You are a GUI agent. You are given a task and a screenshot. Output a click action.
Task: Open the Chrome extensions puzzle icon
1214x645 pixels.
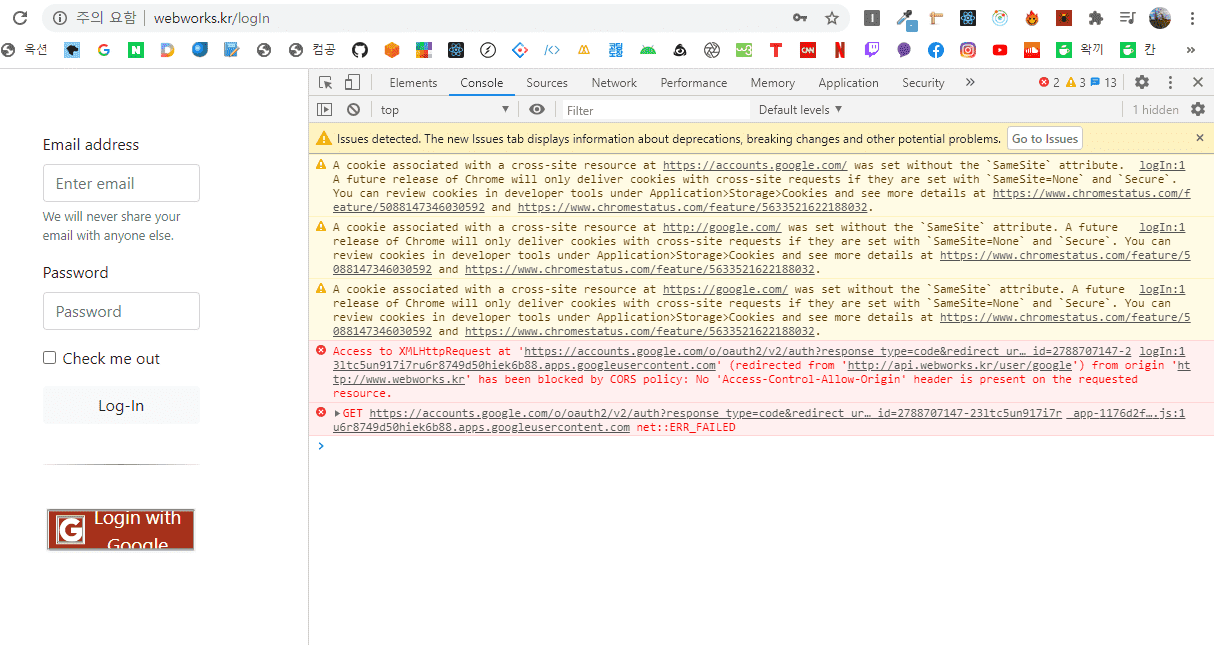pos(1096,18)
